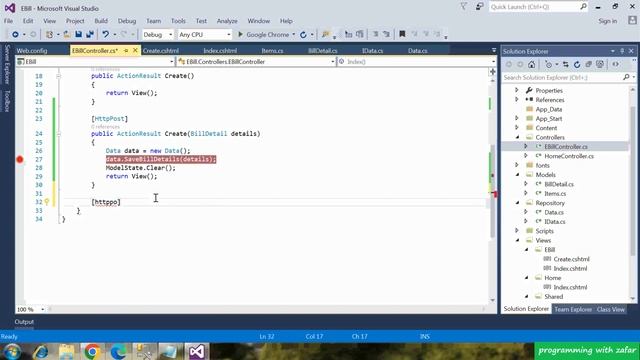
Task: Collapse the Create(BillDetail) outline on line 24
Action: click(58, 133)
